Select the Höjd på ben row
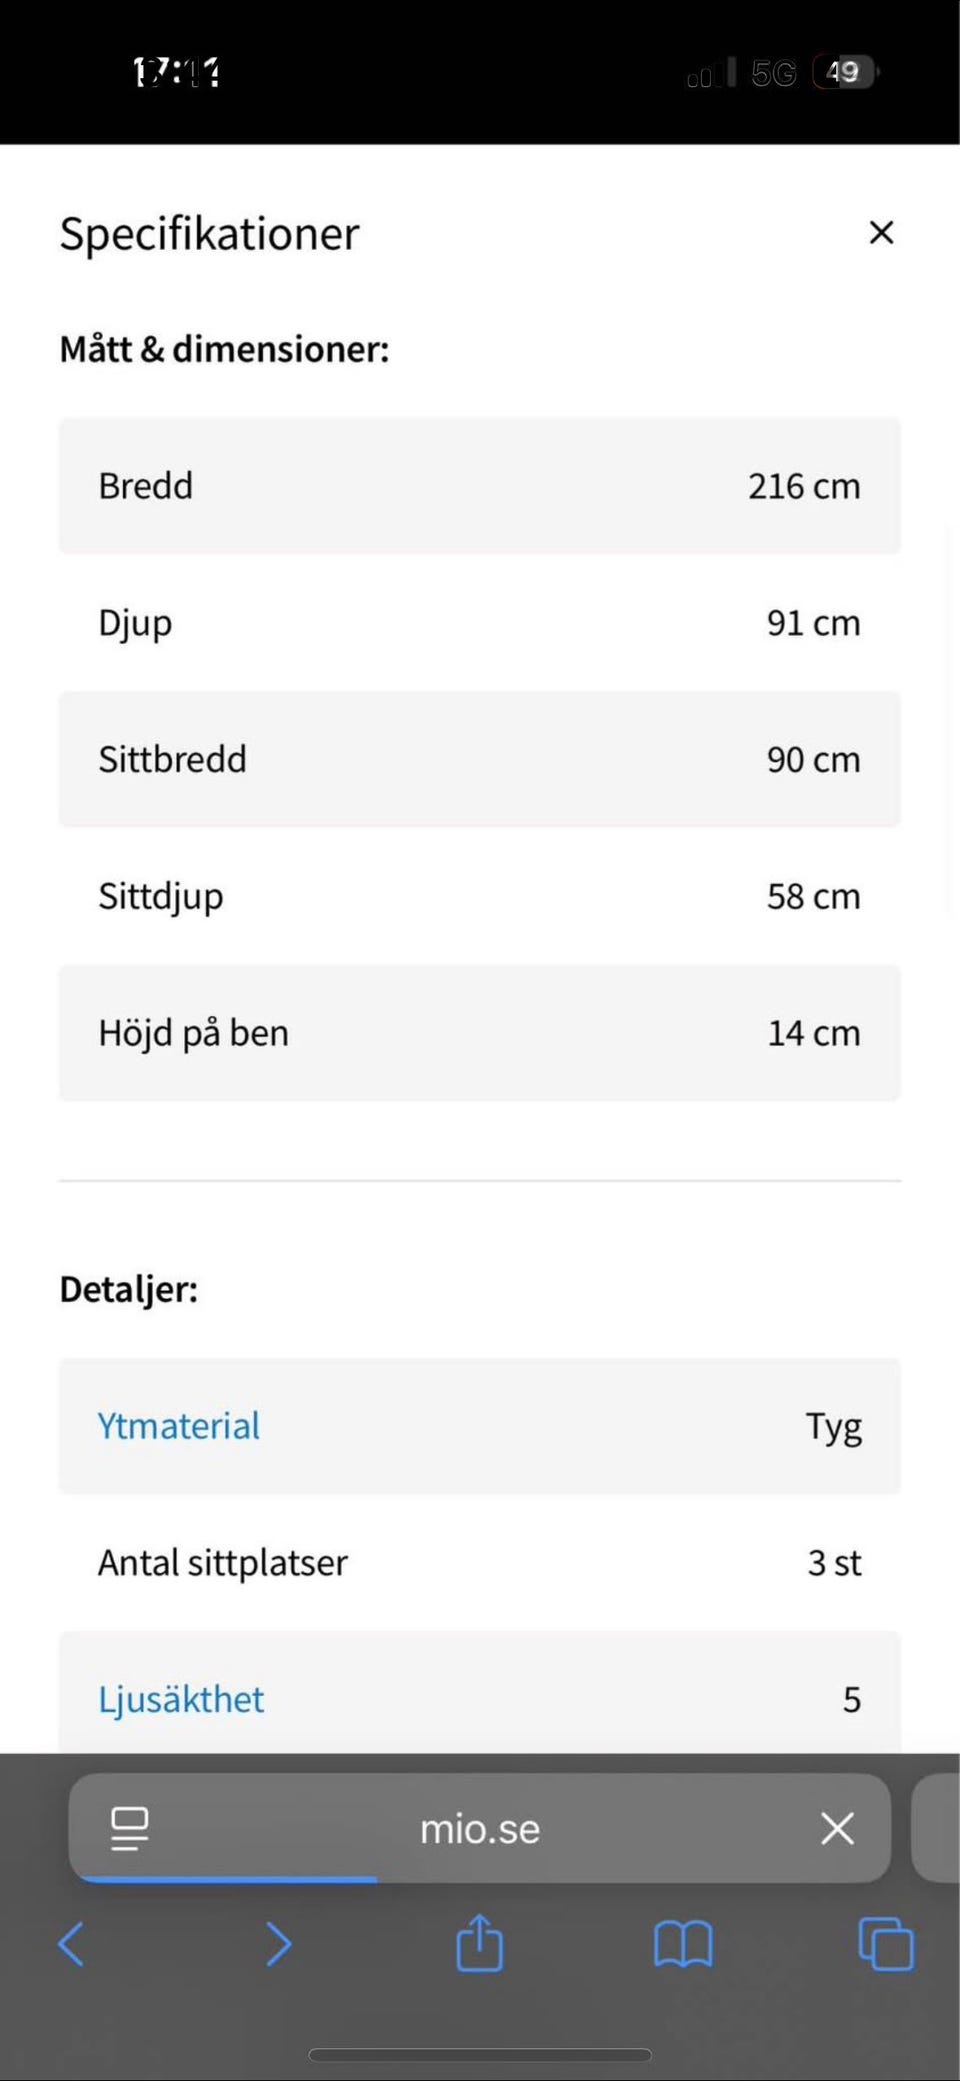Viewport: 960px width, 2081px height. pyautogui.click(x=480, y=1033)
